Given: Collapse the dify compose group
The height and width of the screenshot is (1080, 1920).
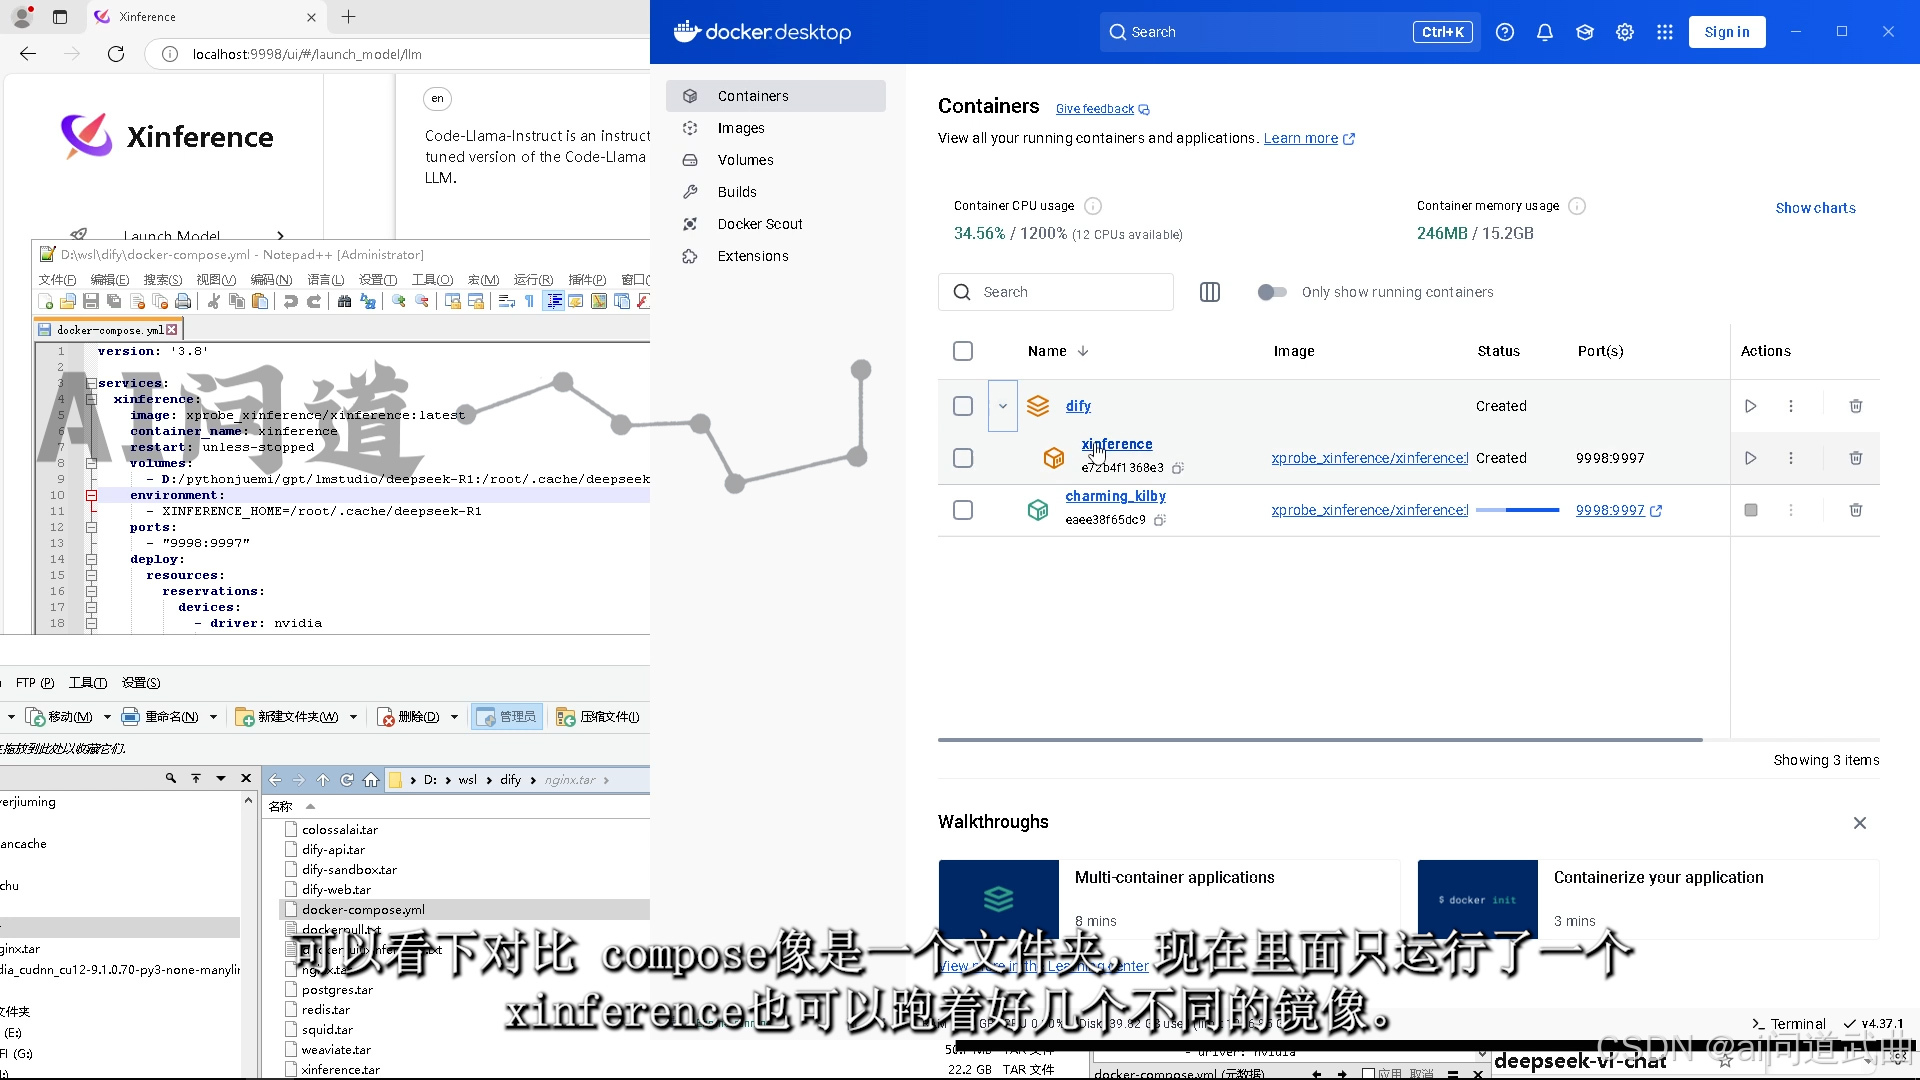Looking at the screenshot, I should coord(1002,406).
